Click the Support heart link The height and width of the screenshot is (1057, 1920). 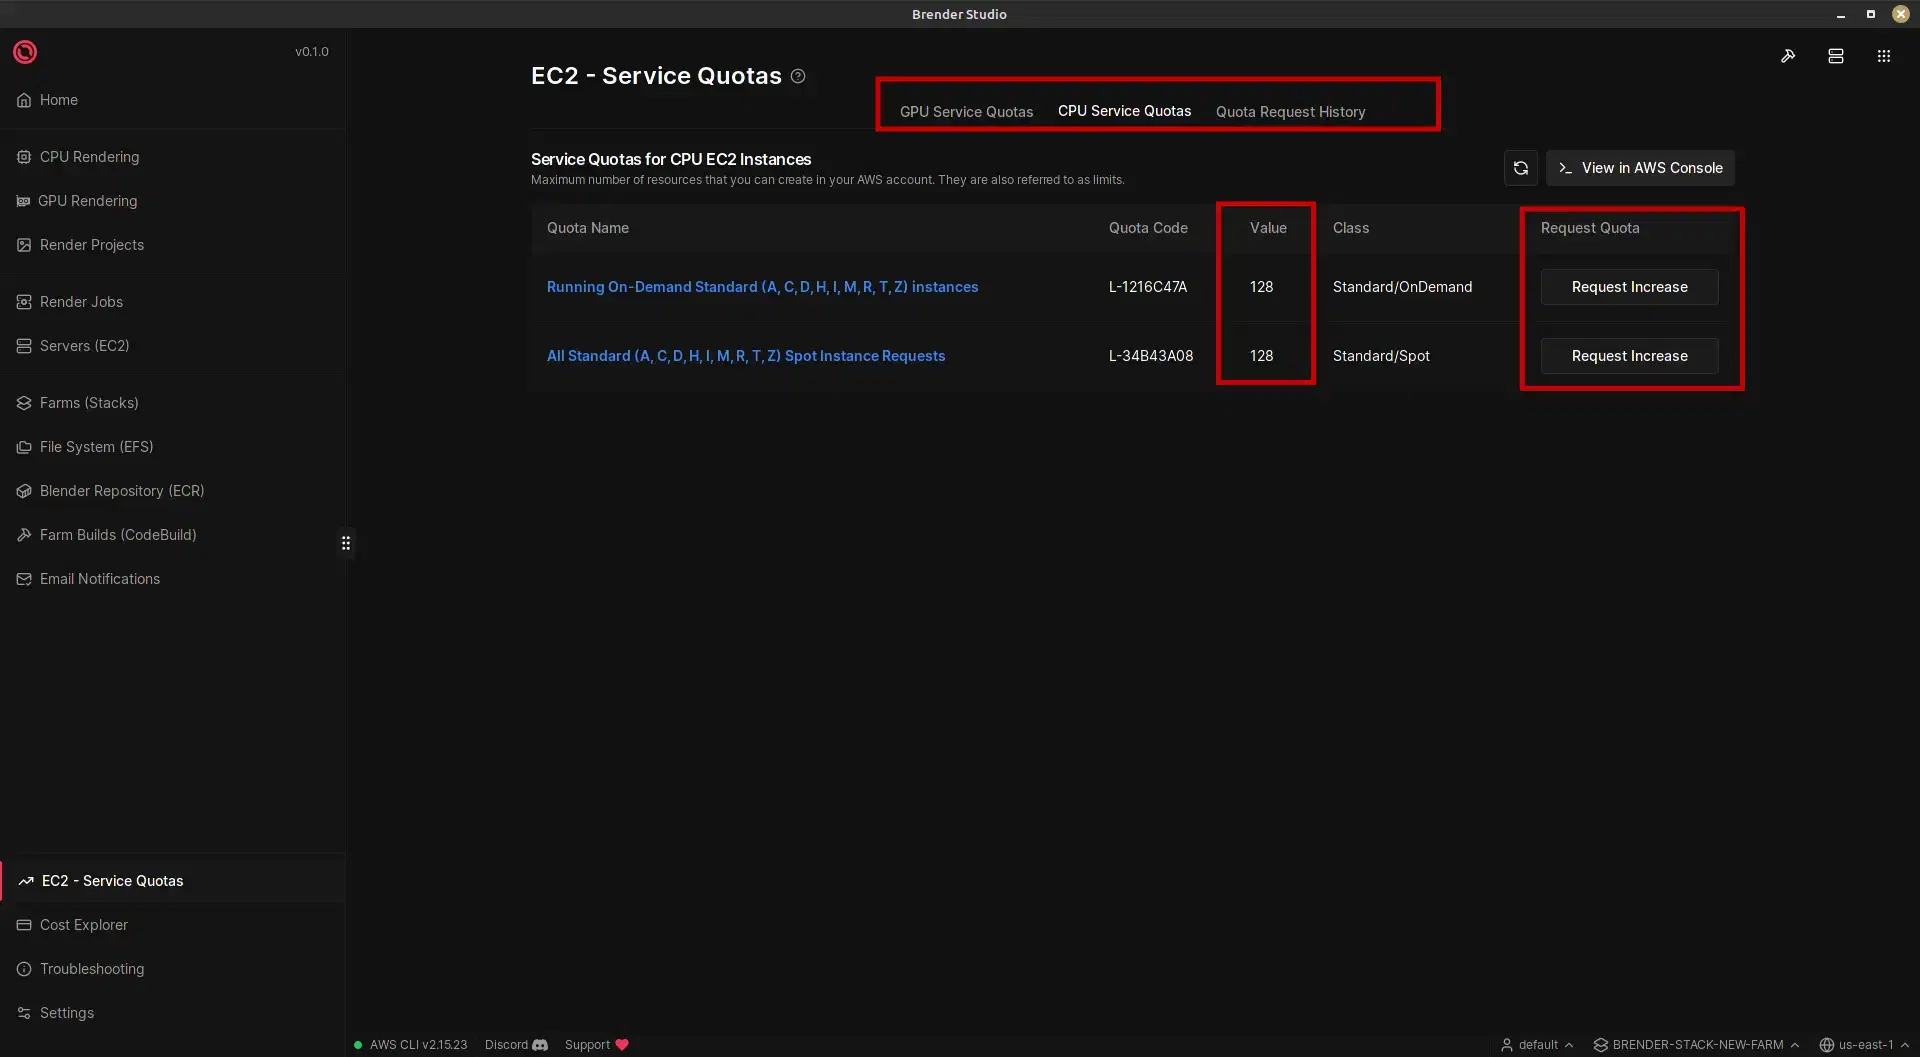(x=596, y=1045)
